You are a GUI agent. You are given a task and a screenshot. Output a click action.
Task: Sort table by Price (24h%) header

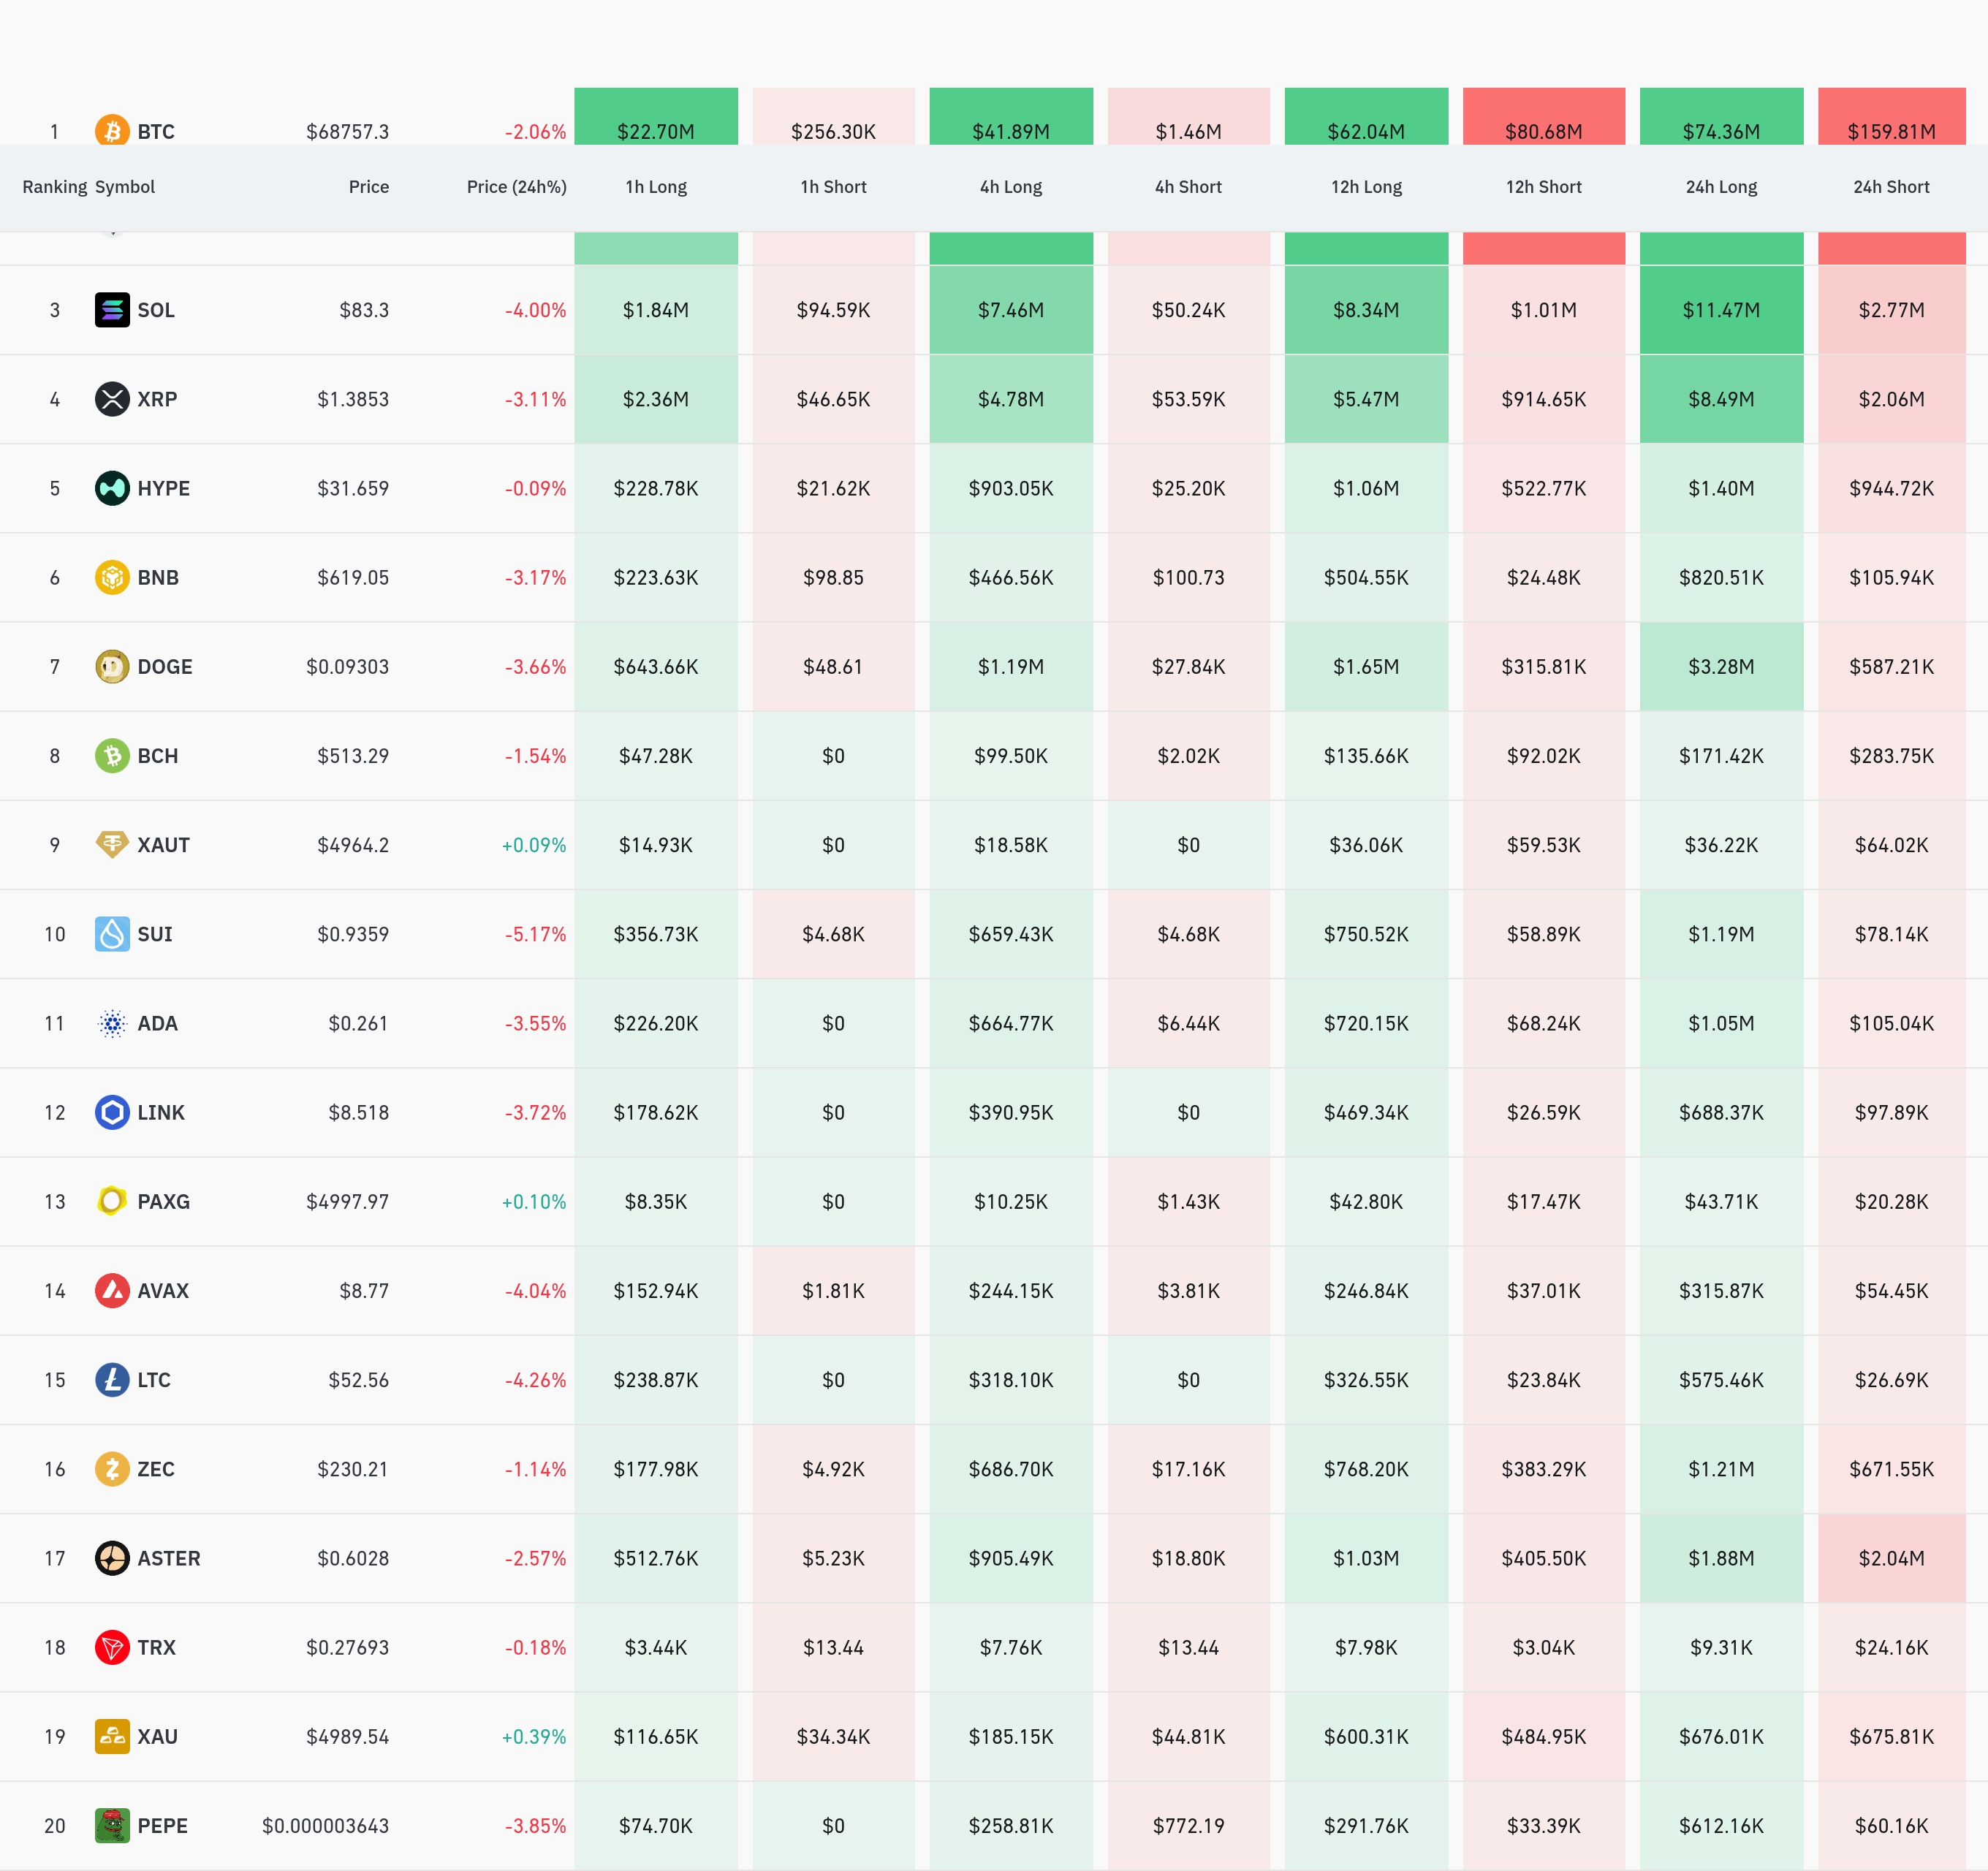pos(516,187)
